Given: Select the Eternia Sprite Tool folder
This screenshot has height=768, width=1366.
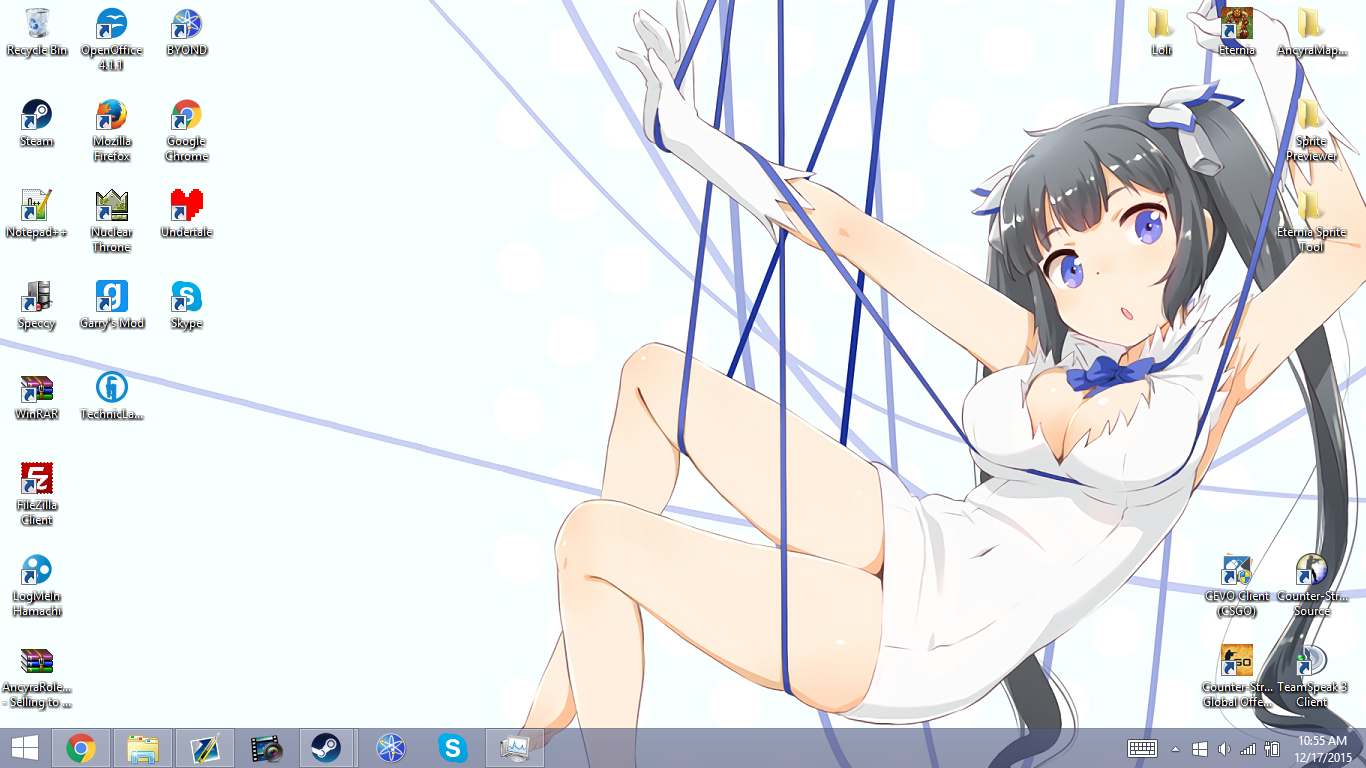Looking at the screenshot, I should 1311,221.
